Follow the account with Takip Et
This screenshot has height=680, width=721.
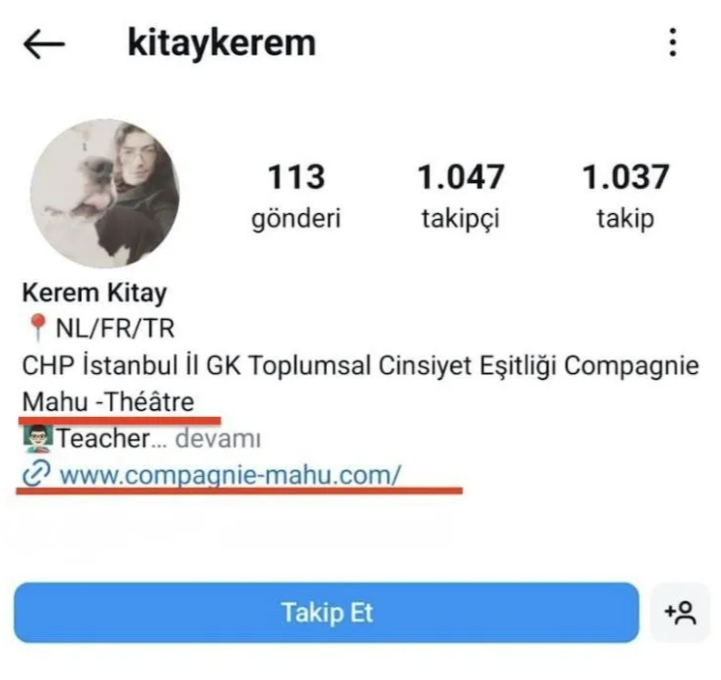pyautogui.click(x=326, y=612)
